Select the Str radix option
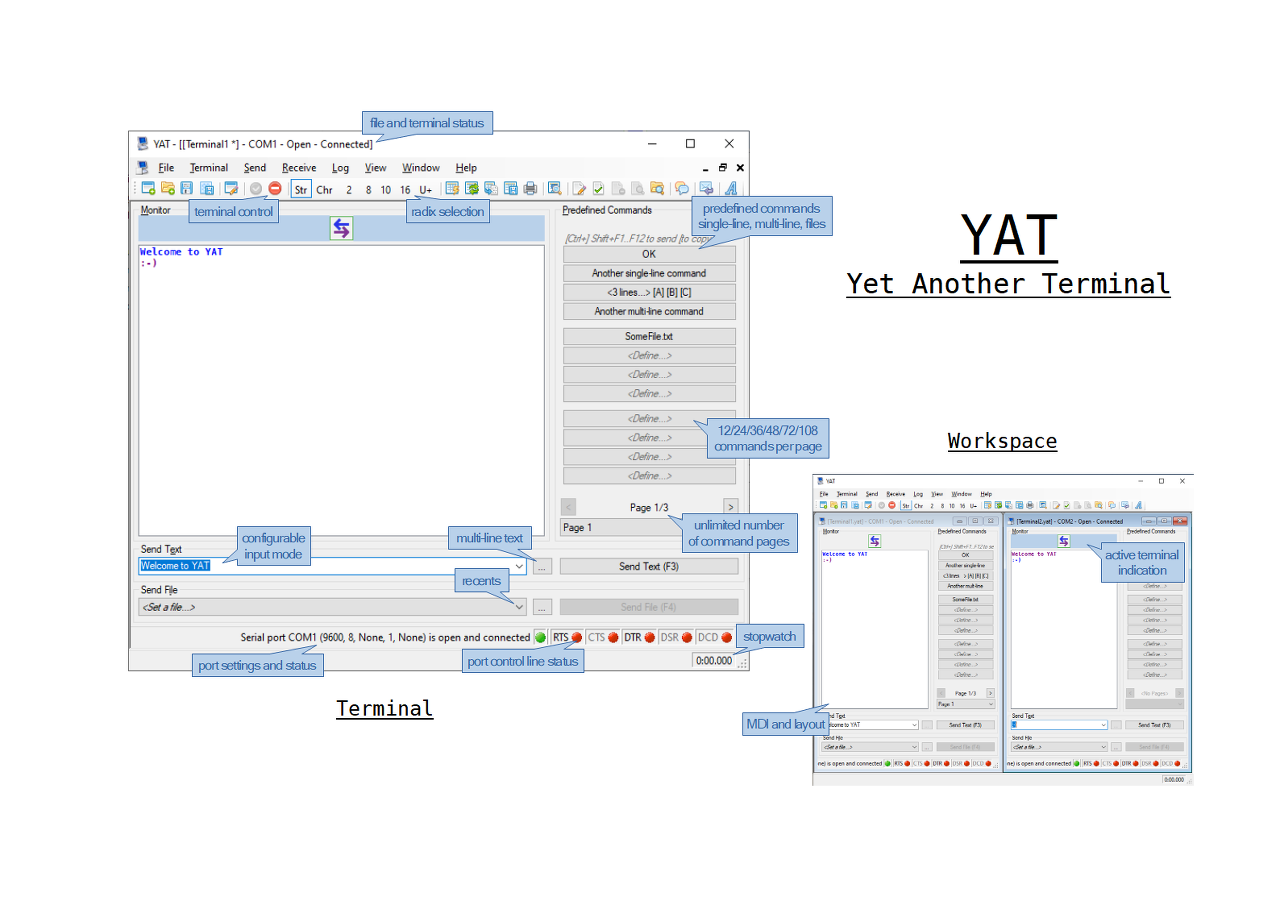 [301, 189]
